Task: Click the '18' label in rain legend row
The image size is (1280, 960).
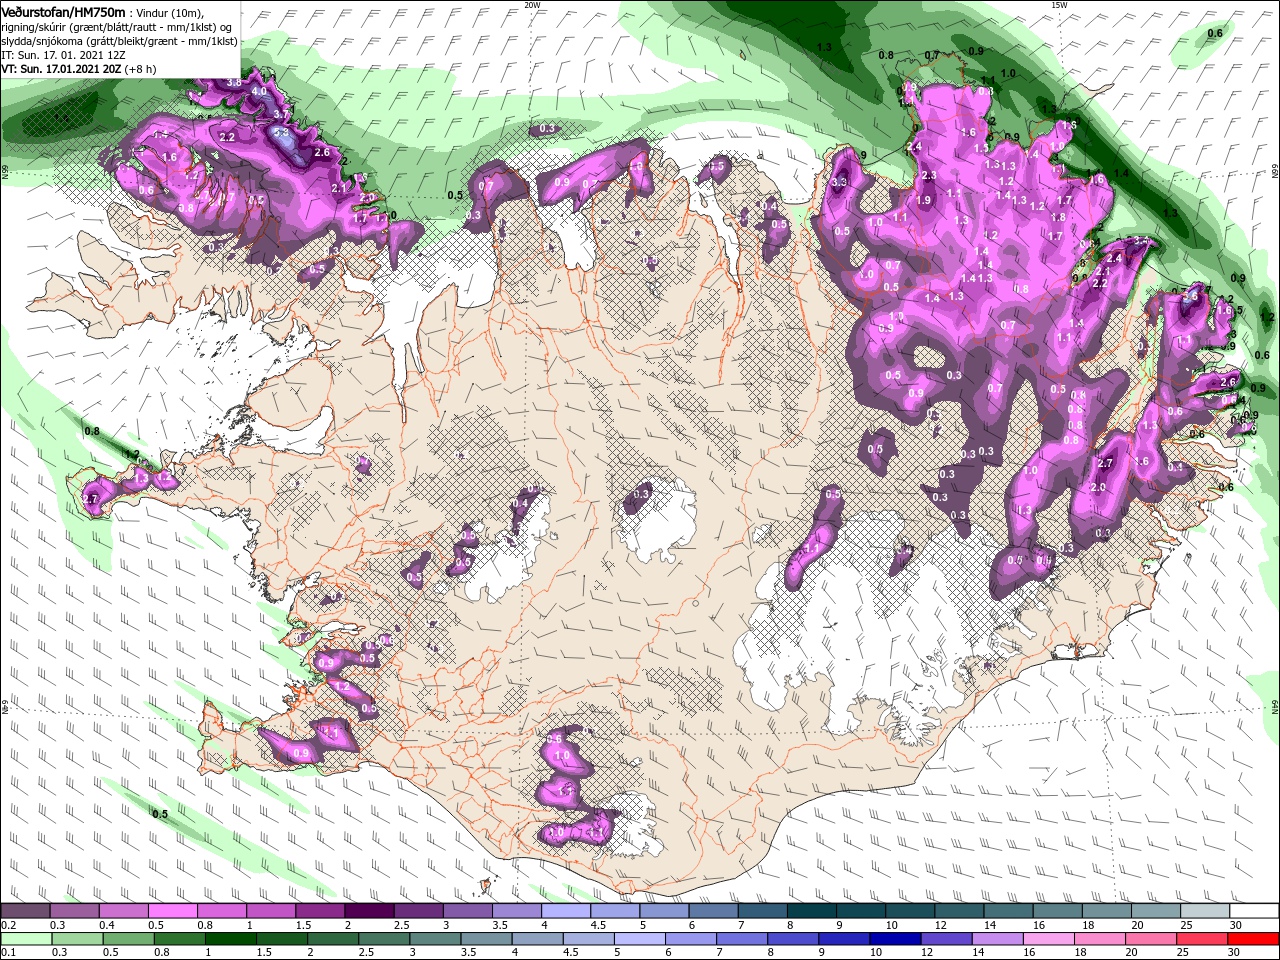Action: click(1082, 953)
